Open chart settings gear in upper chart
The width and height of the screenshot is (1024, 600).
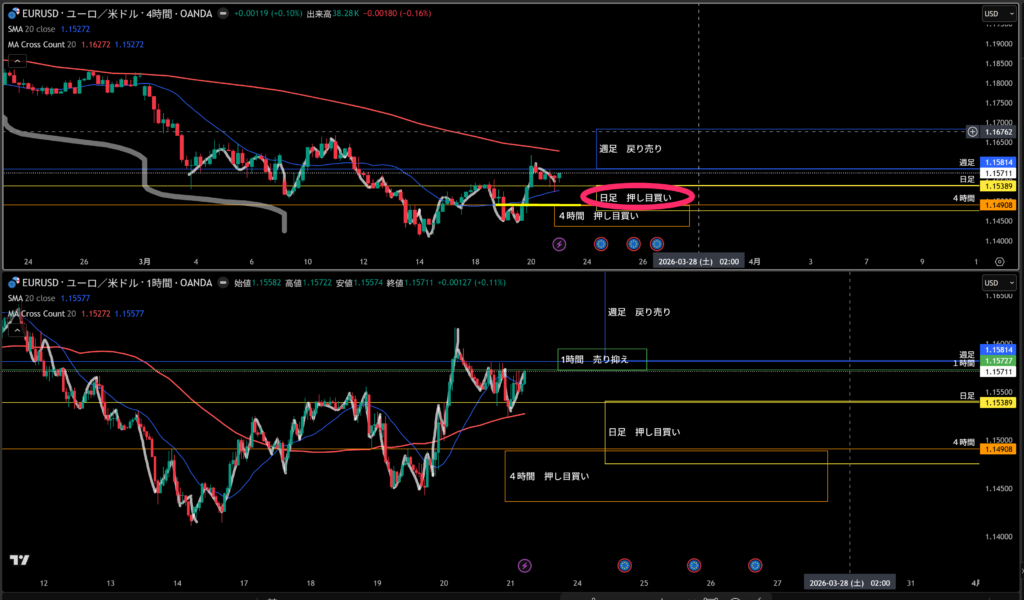click(x=999, y=260)
